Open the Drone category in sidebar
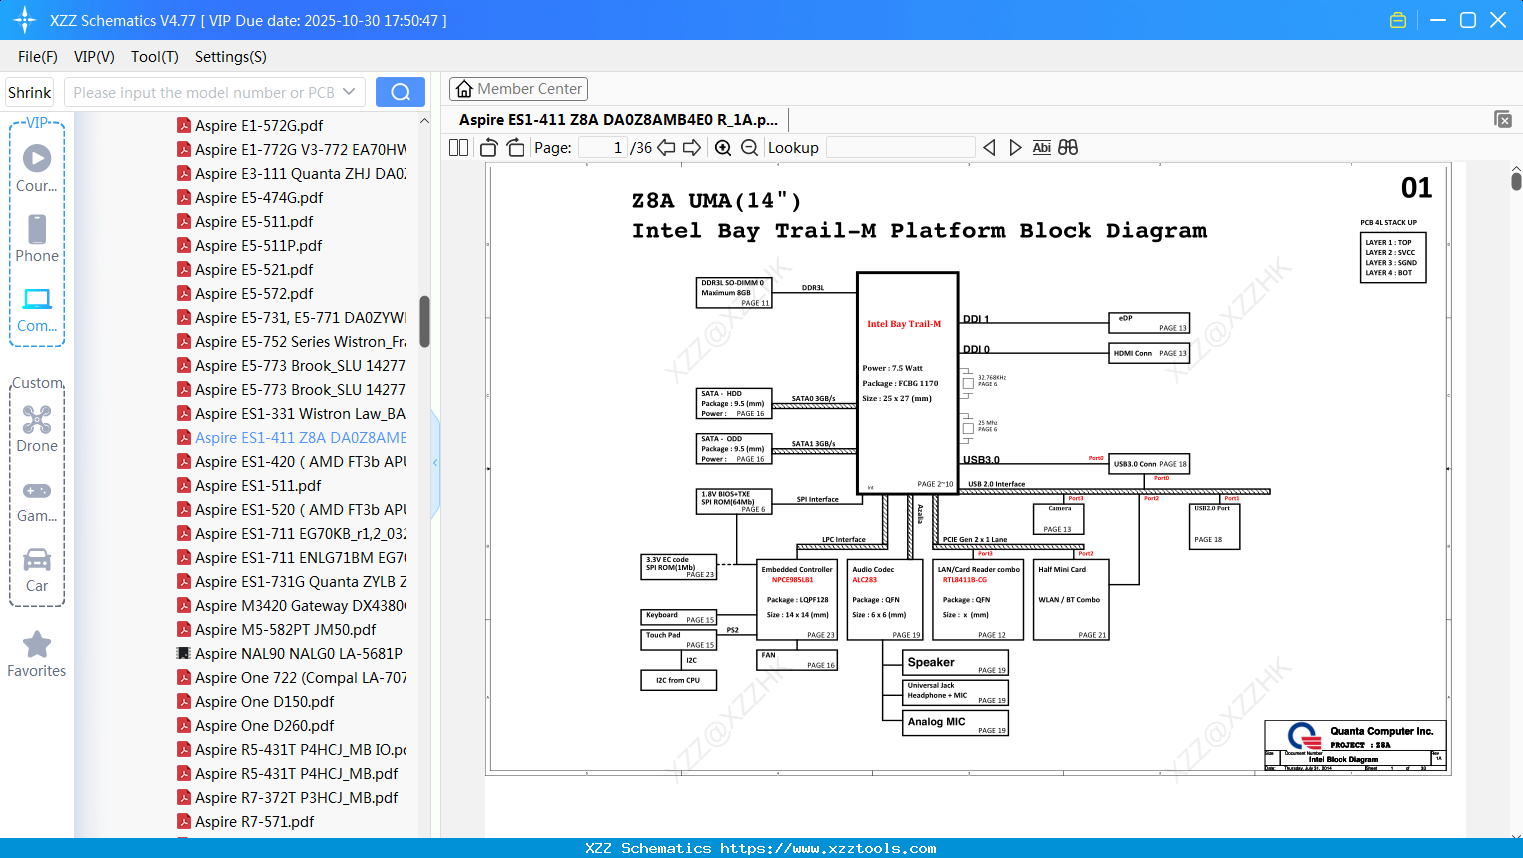Image resolution: width=1523 pixels, height=858 pixels. pos(37,429)
